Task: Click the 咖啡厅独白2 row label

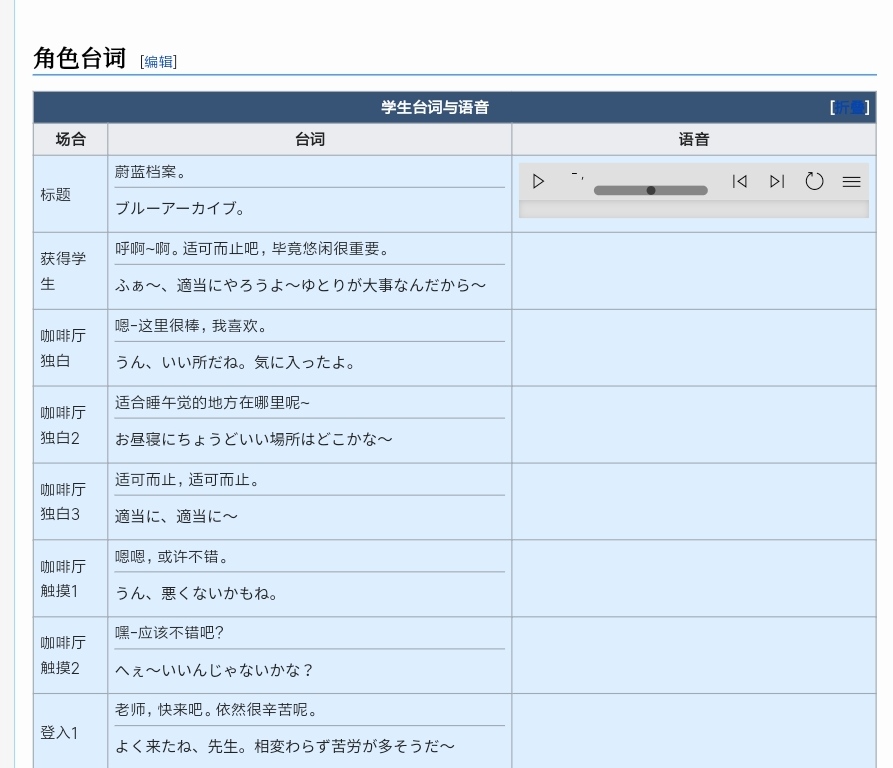Action: point(63,425)
